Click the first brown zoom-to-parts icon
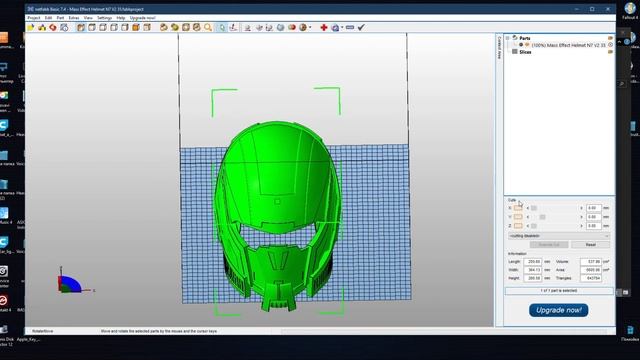The width and height of the screenshot is (640, 360). click(x=164, y=27)
